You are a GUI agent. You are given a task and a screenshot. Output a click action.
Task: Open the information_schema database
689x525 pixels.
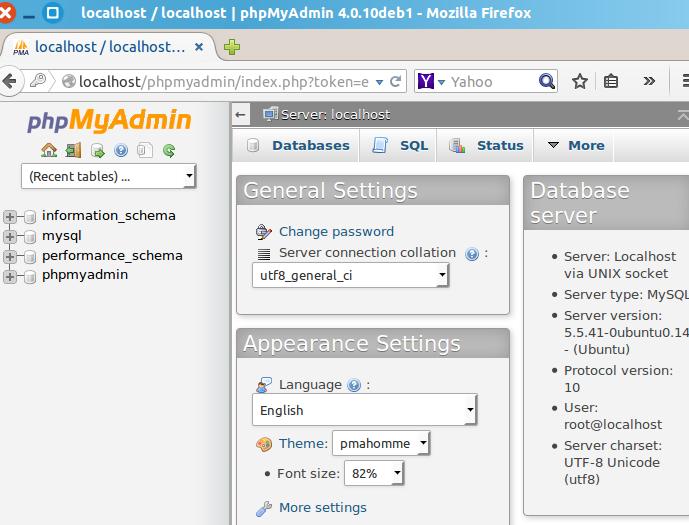(109, 216)
